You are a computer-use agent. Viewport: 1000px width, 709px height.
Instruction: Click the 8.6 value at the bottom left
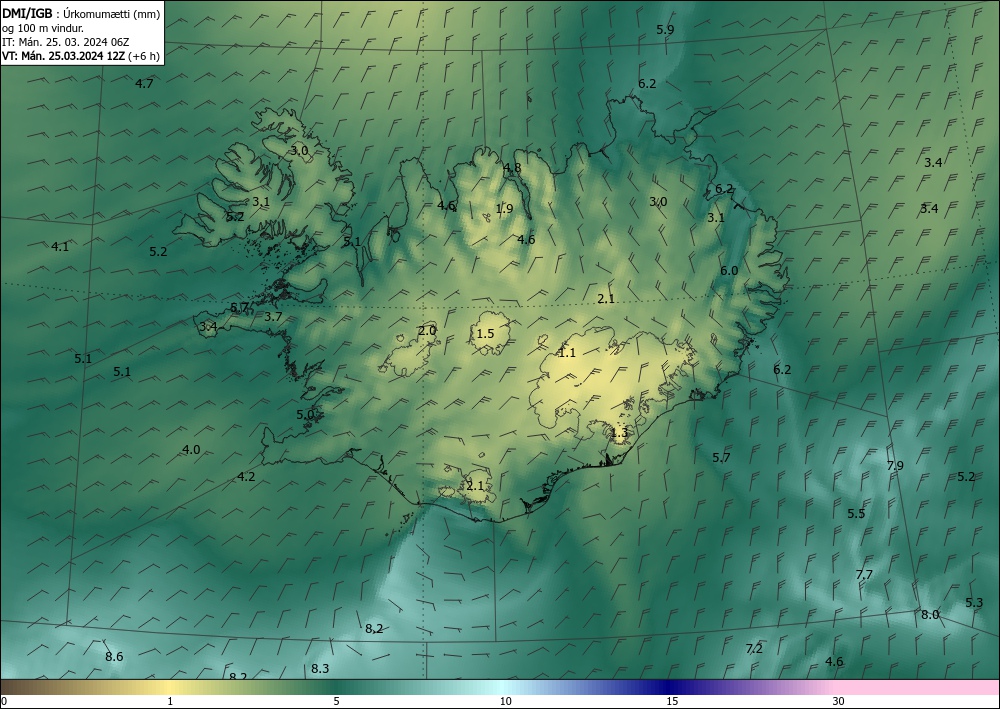[114, 657]
